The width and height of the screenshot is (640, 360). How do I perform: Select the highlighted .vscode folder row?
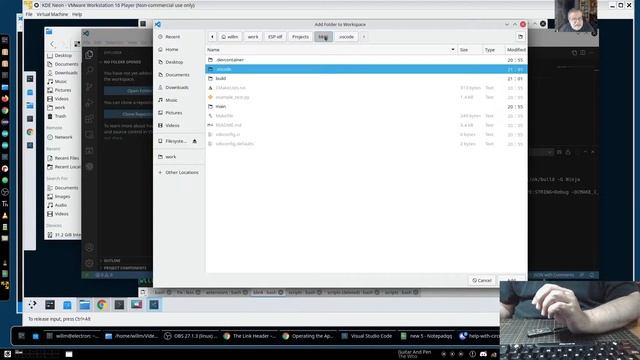point(366,69)
